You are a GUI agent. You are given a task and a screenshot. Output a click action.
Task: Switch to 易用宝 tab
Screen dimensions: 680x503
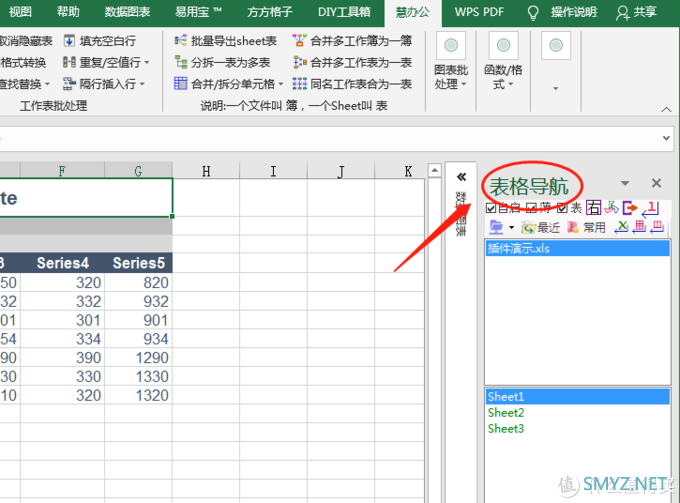198,12
